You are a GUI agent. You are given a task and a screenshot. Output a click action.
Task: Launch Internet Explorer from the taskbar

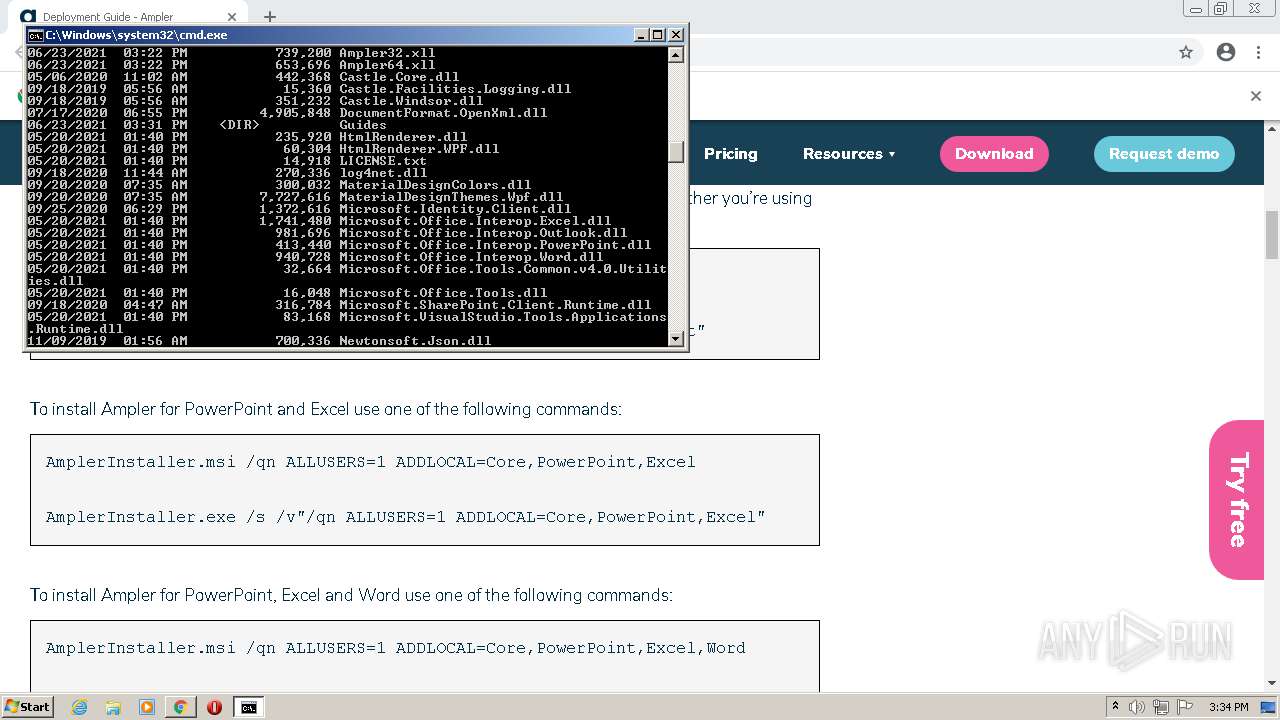[79, 707]
